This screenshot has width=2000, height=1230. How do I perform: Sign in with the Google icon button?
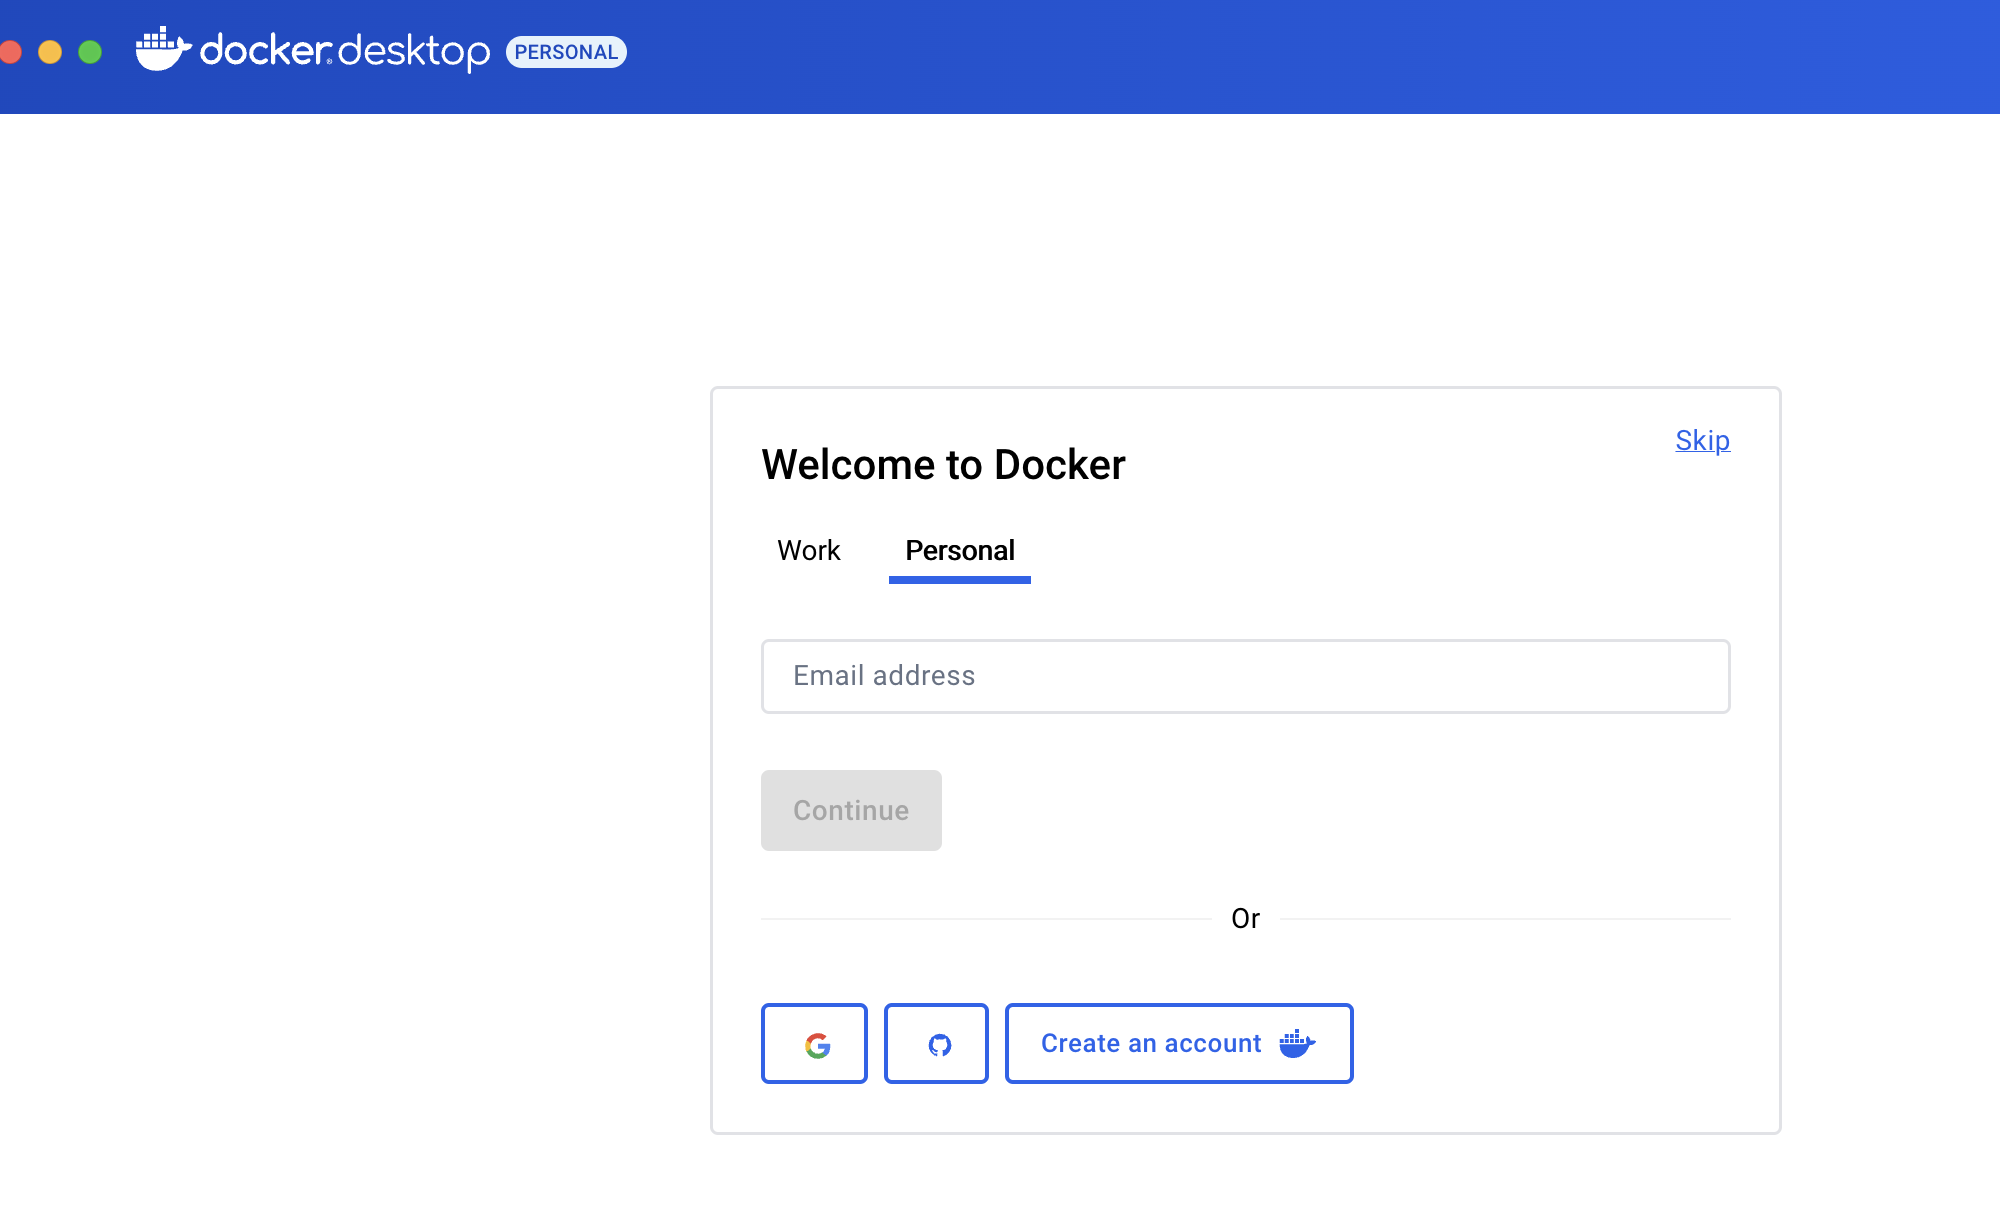click(814, 1043)
